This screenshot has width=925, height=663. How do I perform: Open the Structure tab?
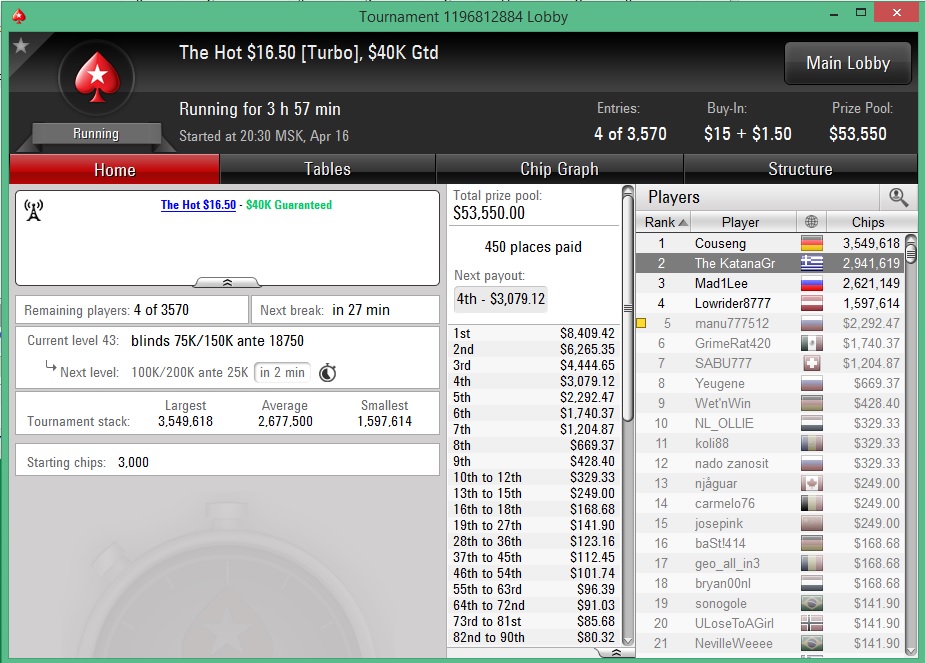point(800,169)
